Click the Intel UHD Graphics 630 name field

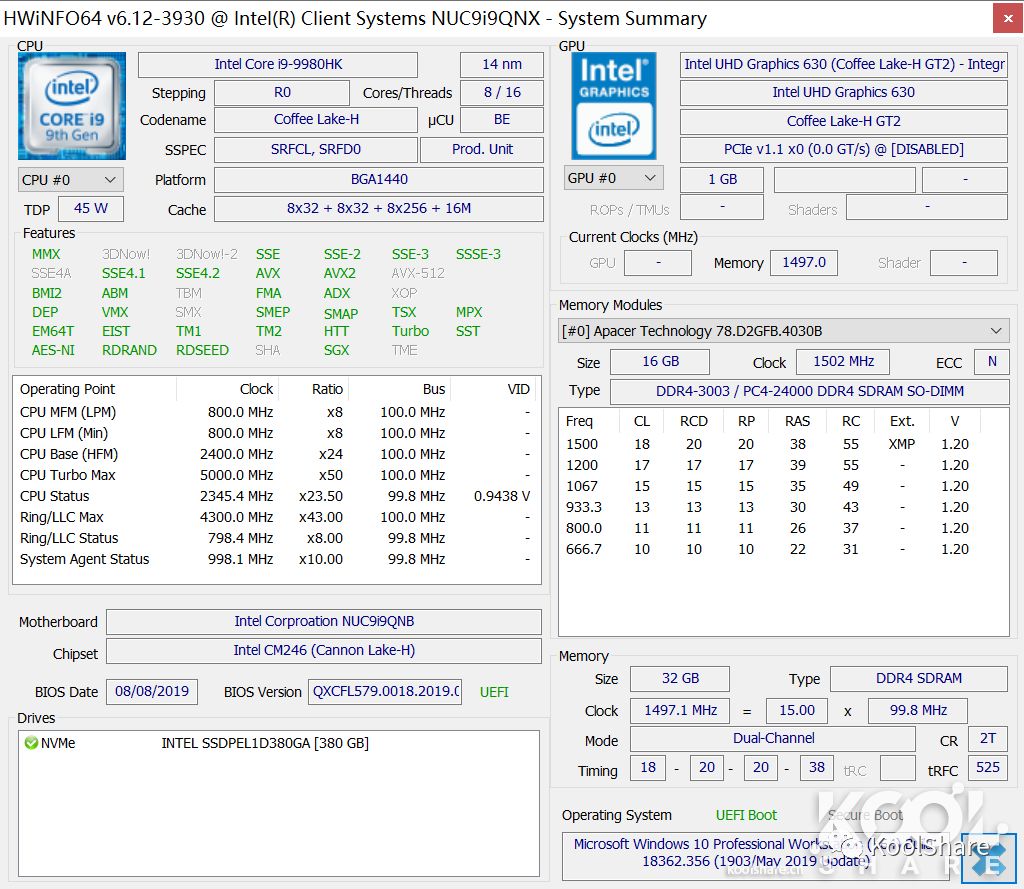pos(844,93)
